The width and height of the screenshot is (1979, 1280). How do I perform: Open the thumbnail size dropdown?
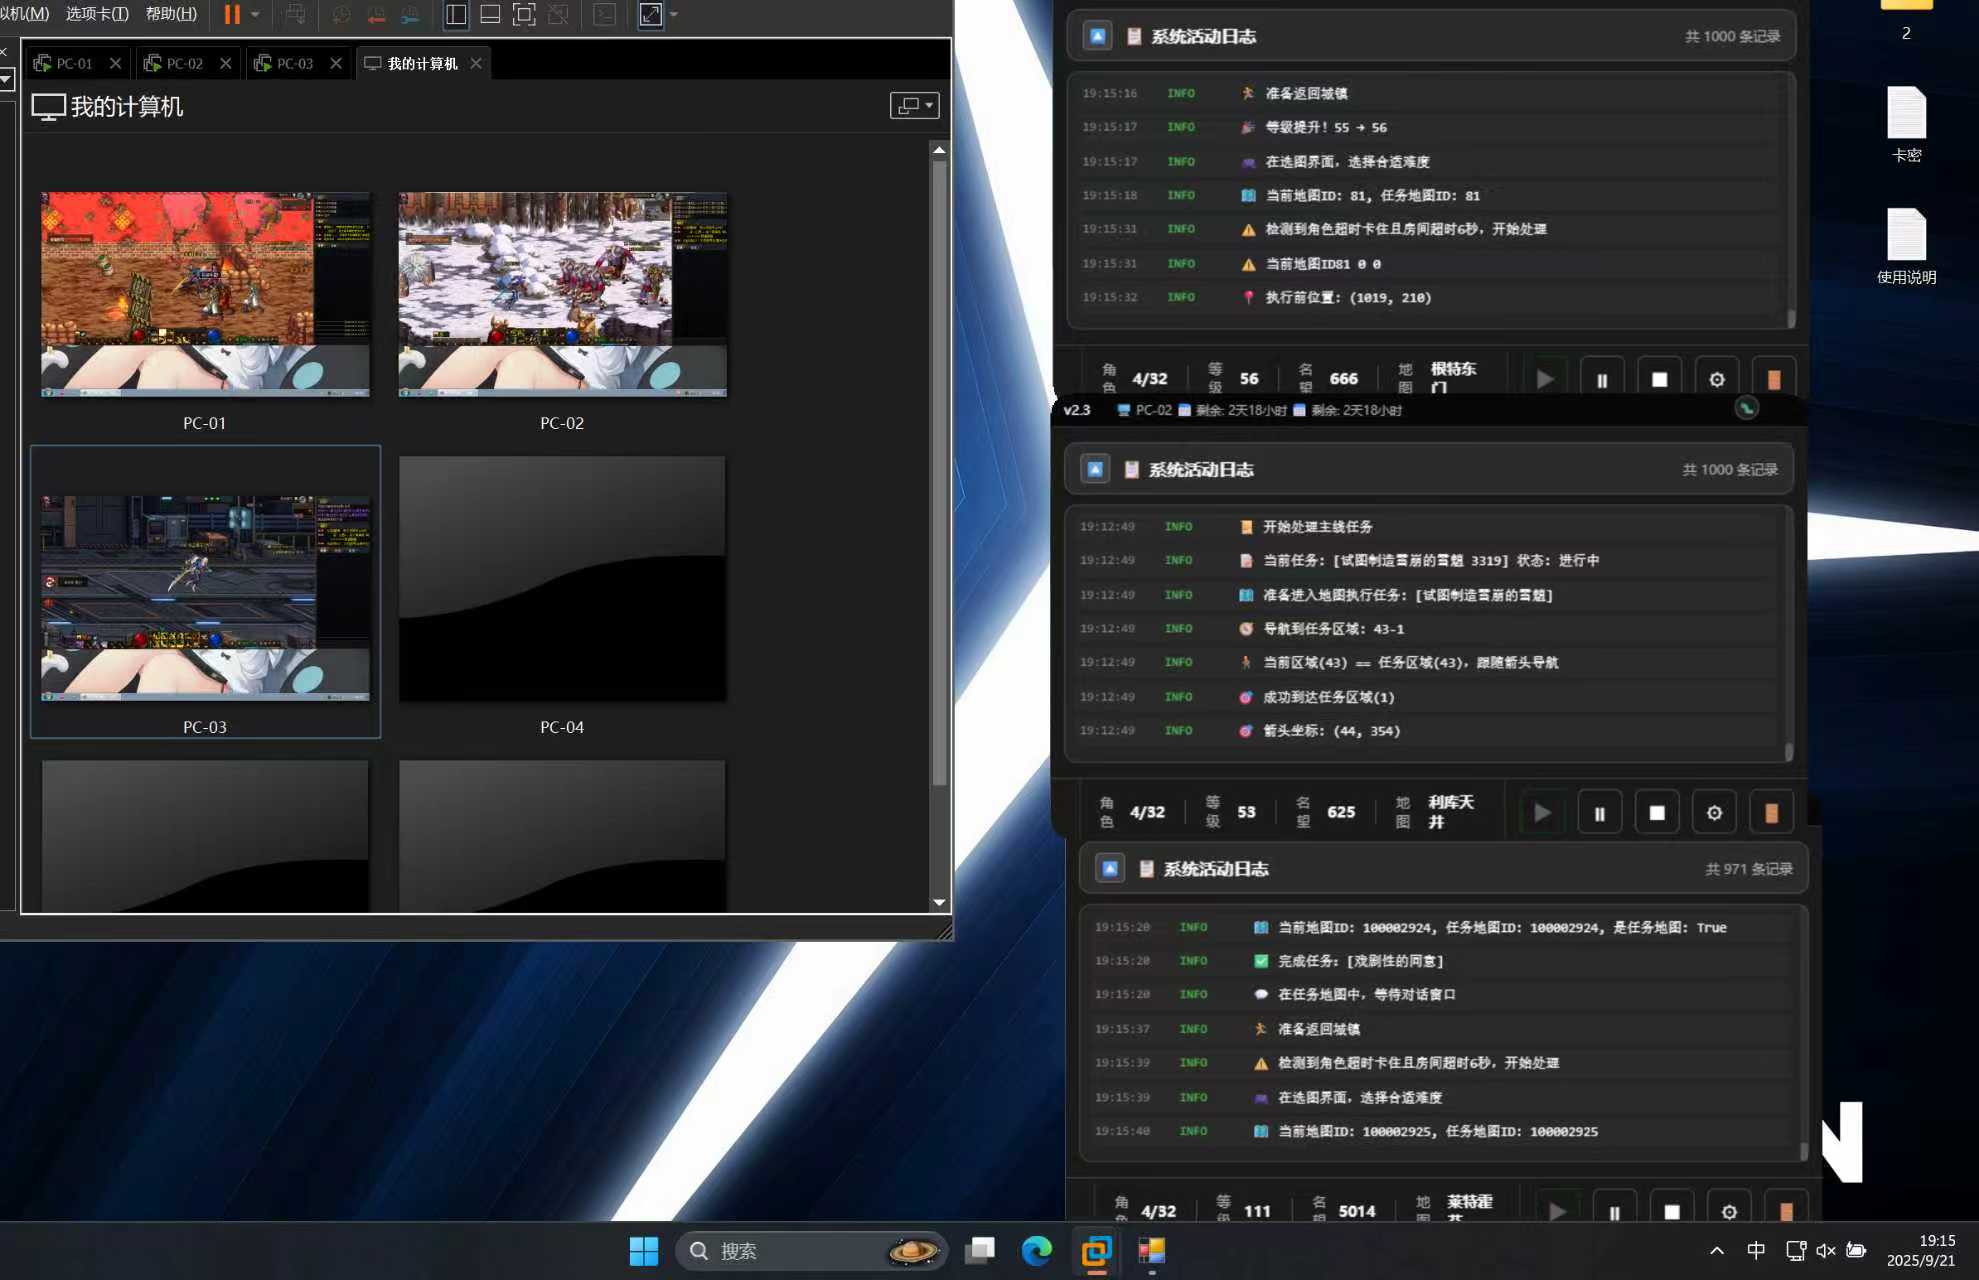(914, 105)
